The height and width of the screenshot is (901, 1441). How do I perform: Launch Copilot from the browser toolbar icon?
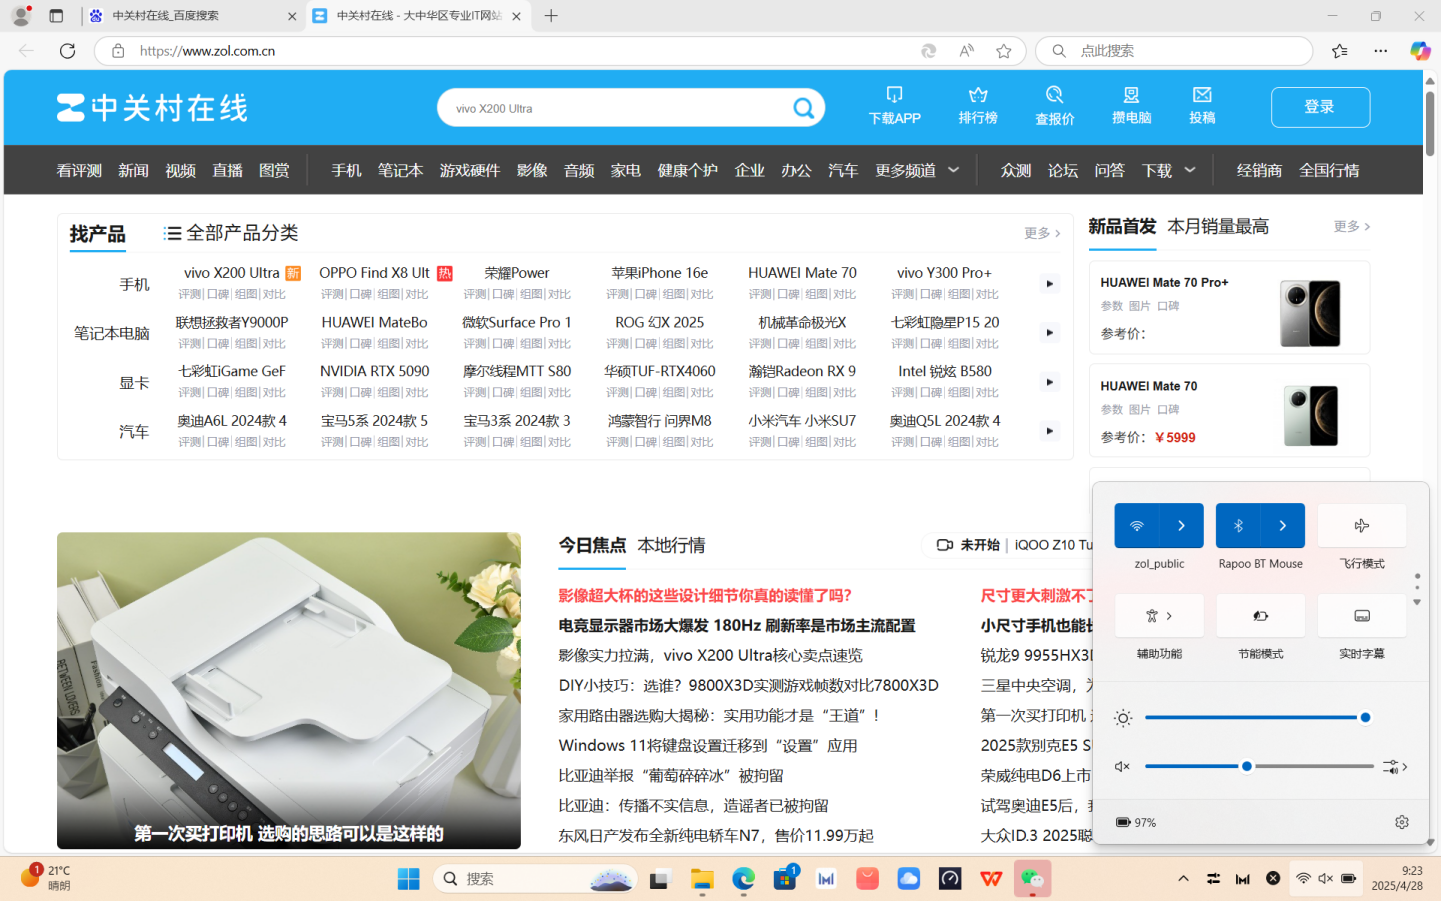(x=1419, y=51)
